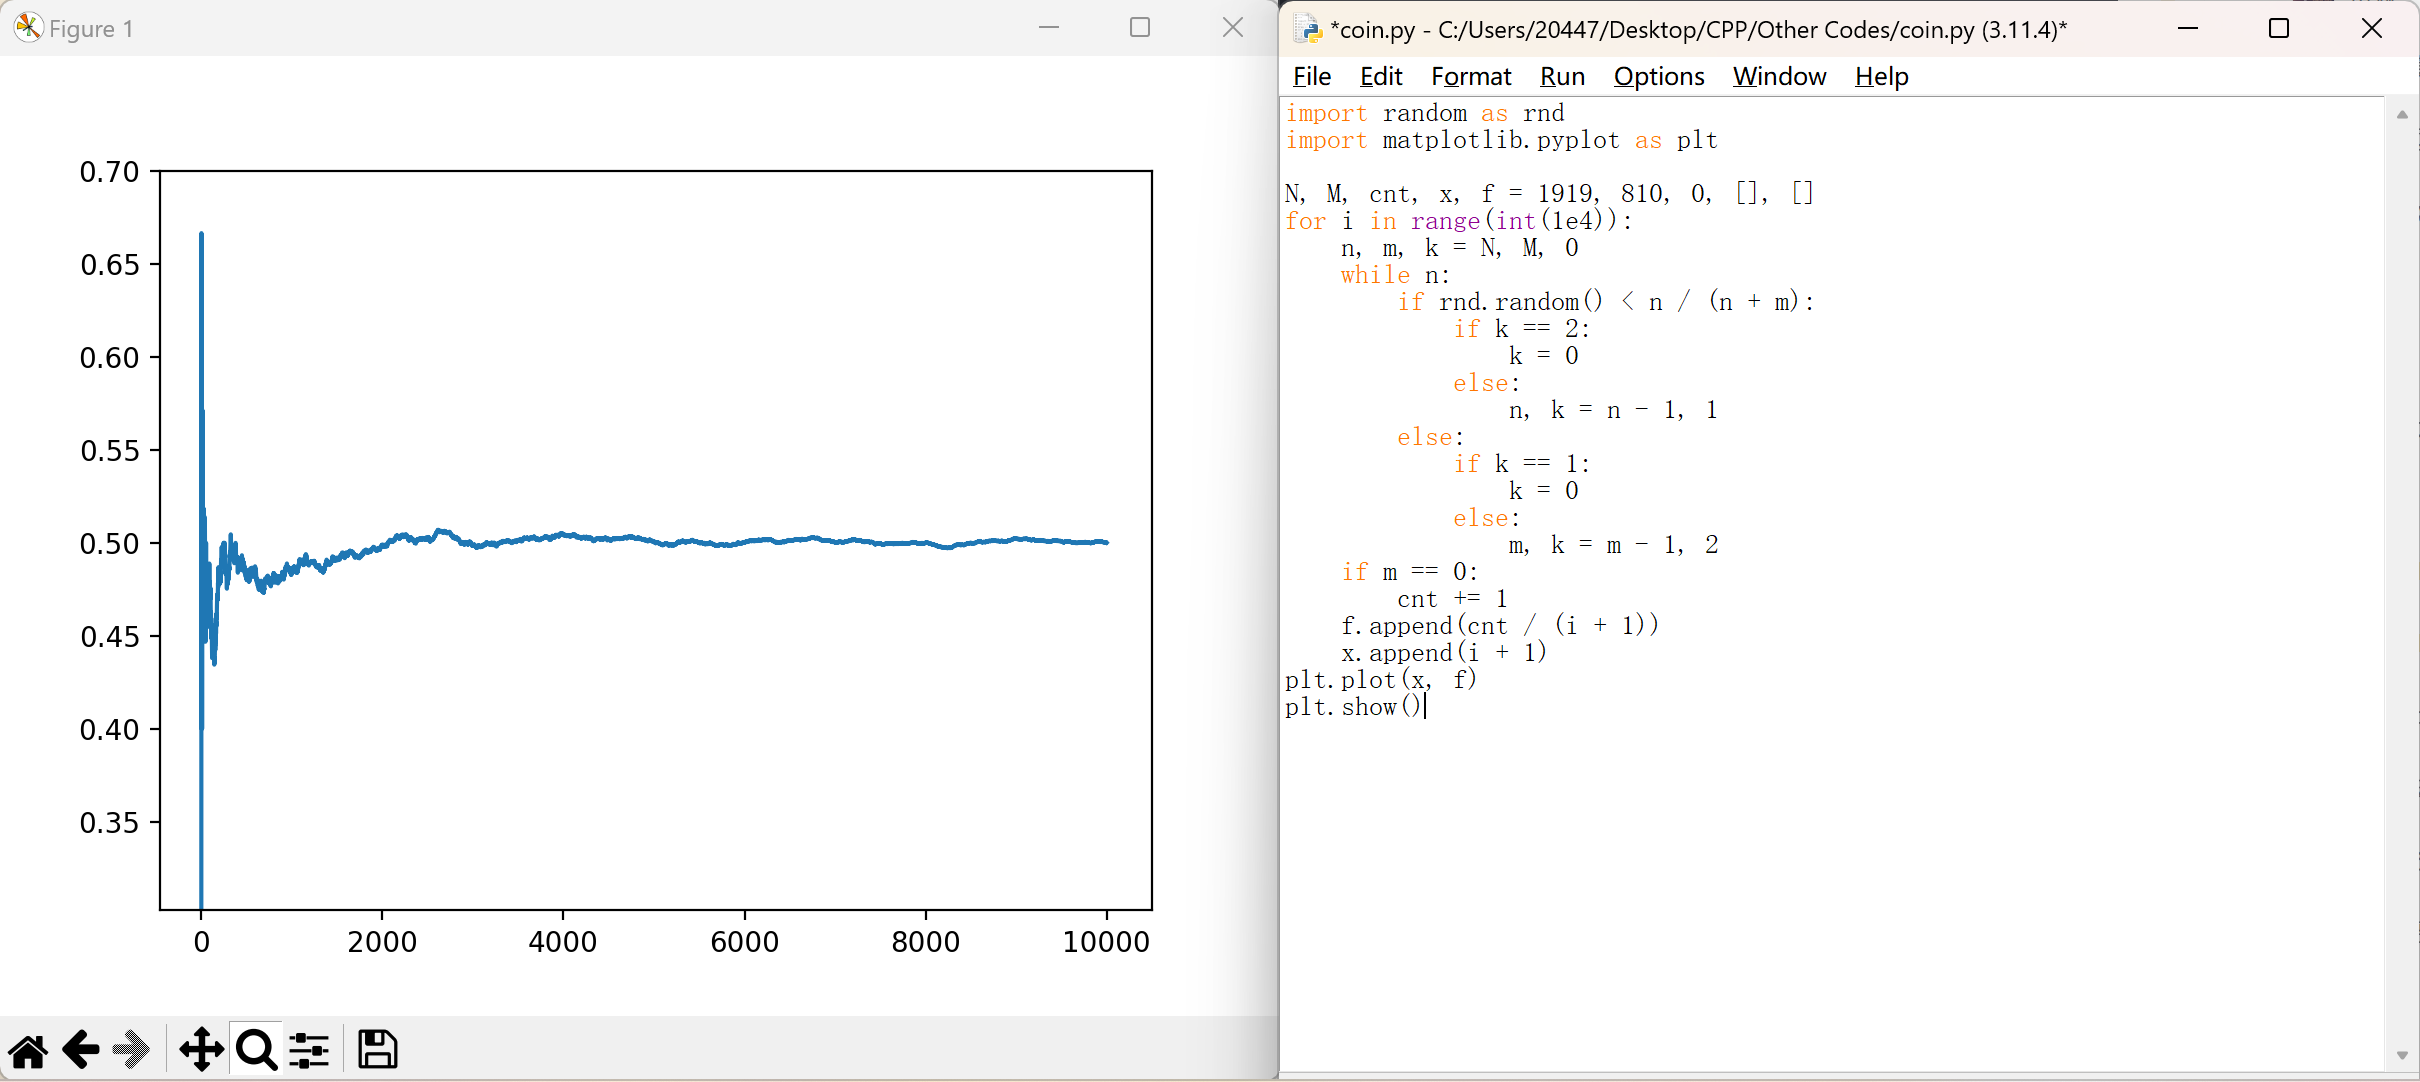Screen dimensions: 2420x1082
Task: Place cursor in 'N, M, cnt, x, f' assignment line
Action: (1549, 194)
